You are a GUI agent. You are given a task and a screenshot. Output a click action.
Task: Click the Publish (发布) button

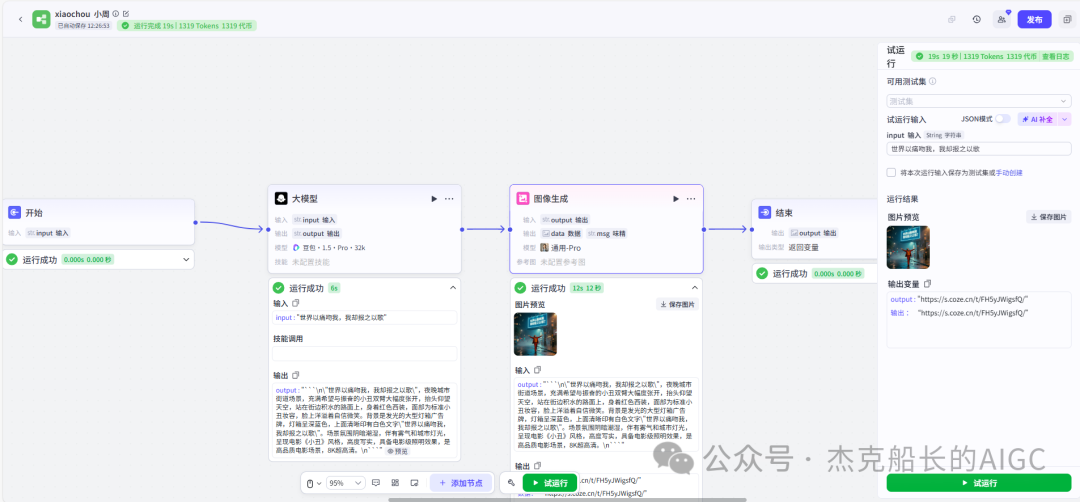[1035, 19]
